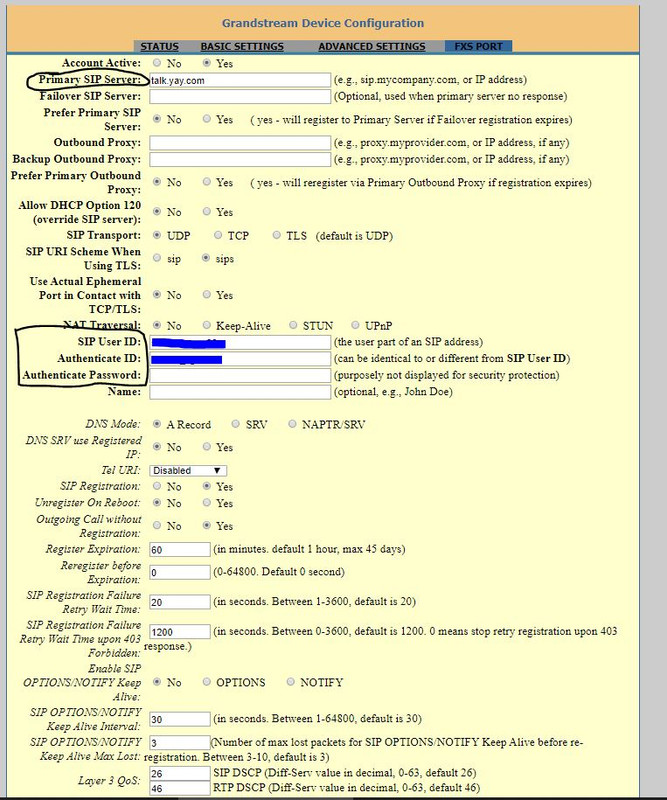Select Yes for Allow DHCP Option 120
This screenshot has width=667, height=800.
coord(207,211)
